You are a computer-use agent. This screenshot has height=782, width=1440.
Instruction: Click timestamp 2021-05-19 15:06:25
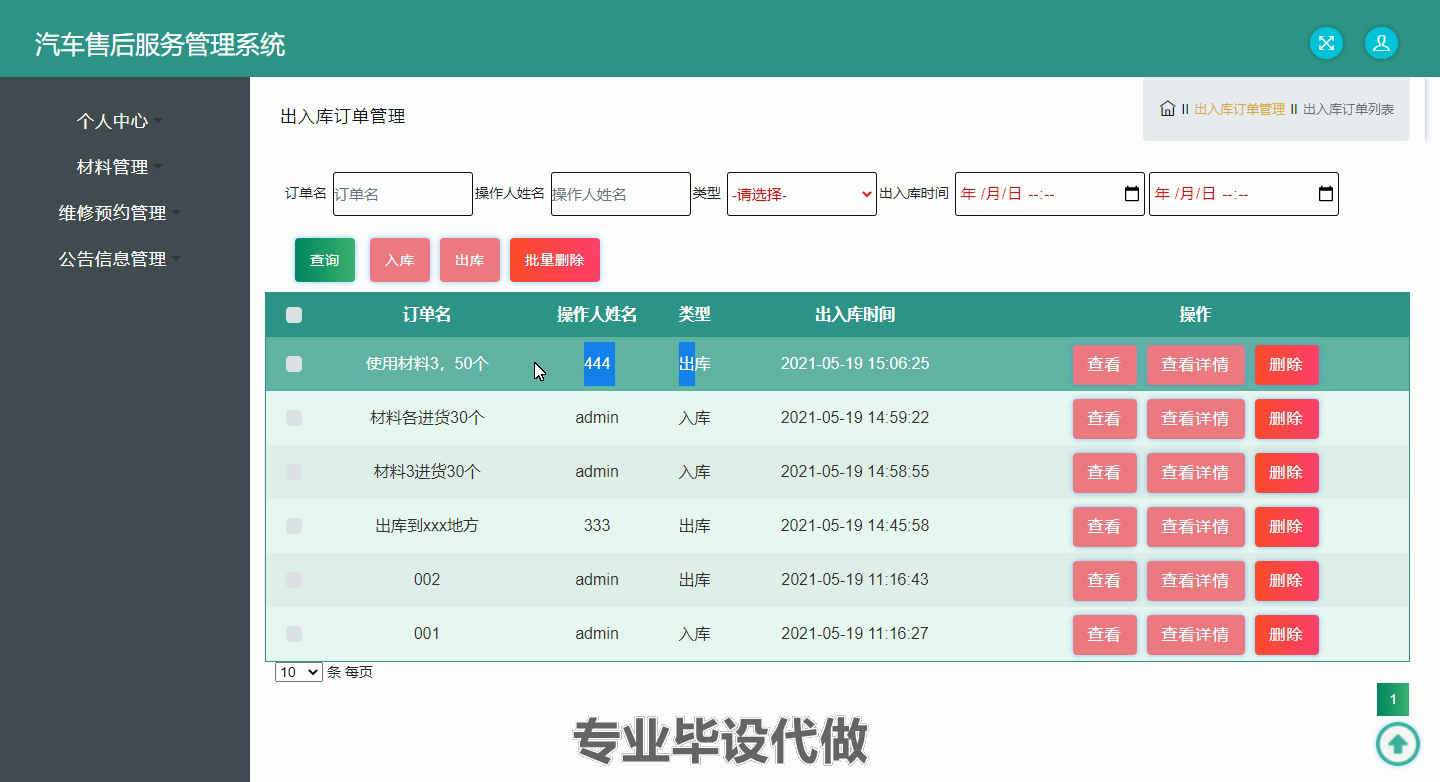(855, 363)
